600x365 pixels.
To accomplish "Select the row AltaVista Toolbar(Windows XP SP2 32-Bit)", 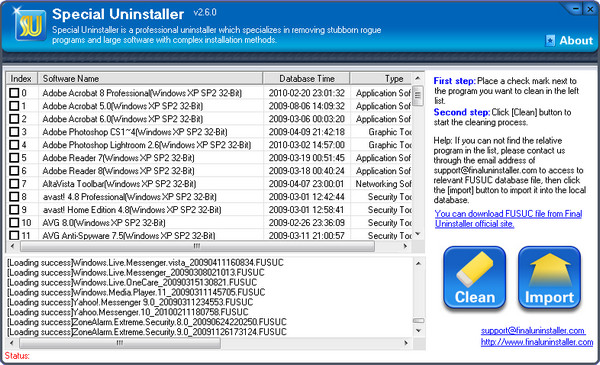I will pyautogui.click(x=210, y=184).
